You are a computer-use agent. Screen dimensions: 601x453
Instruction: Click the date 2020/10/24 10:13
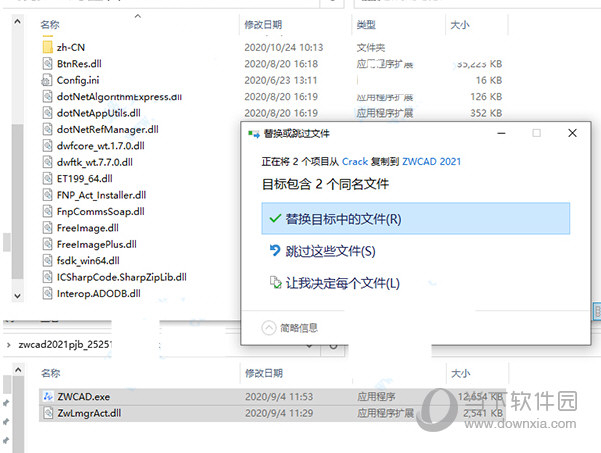284,47
